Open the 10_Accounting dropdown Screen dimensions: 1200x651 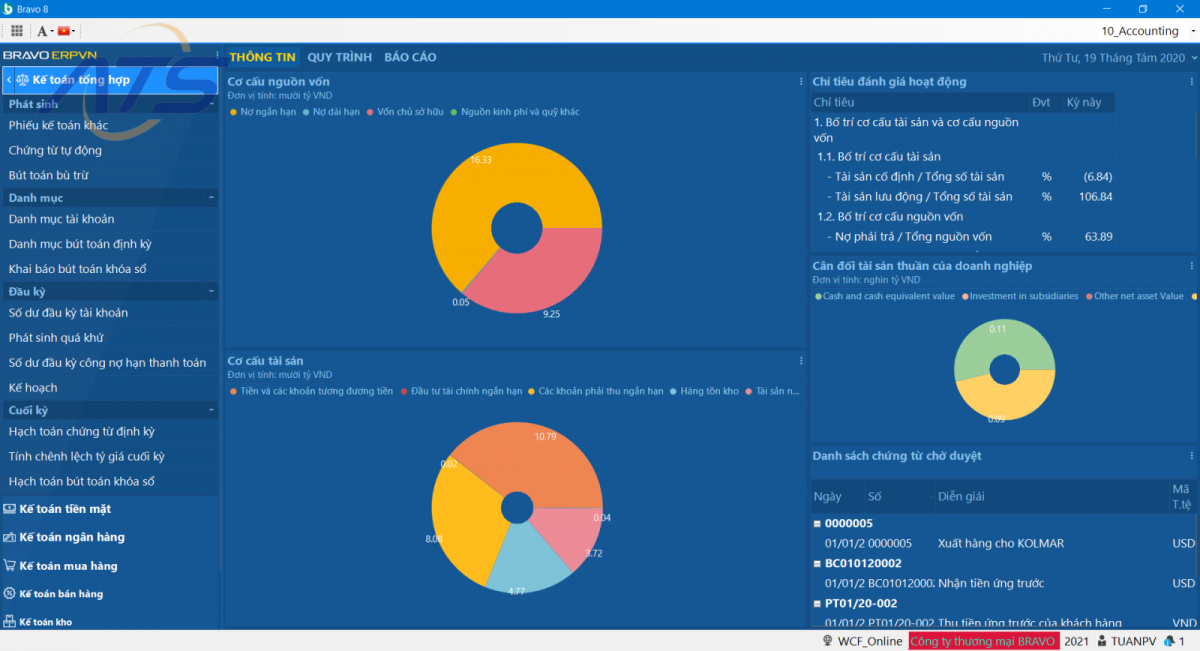coord(1146,31)
